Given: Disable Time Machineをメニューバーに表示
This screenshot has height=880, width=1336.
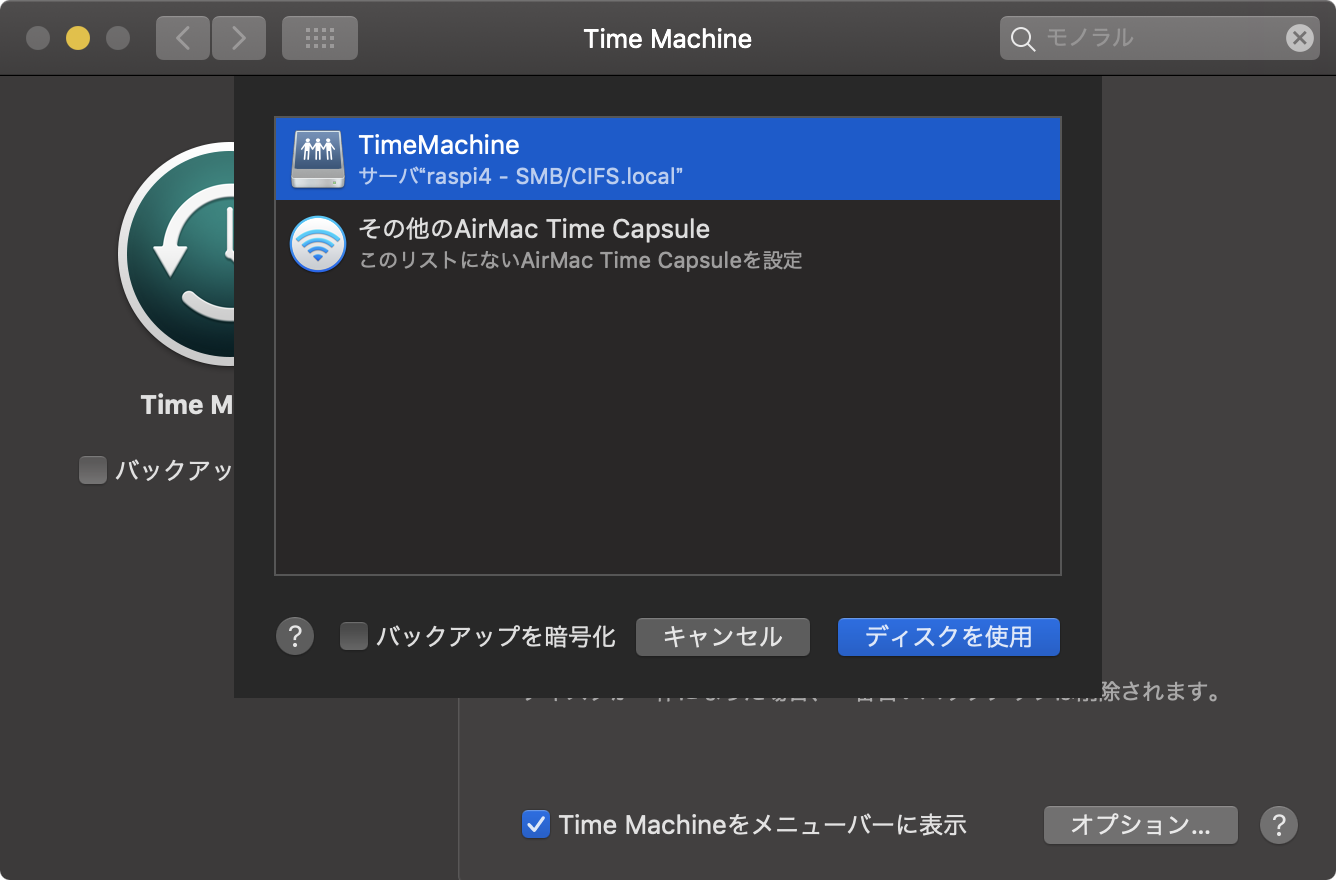Looking at the screenshot, I should [538, 824].
